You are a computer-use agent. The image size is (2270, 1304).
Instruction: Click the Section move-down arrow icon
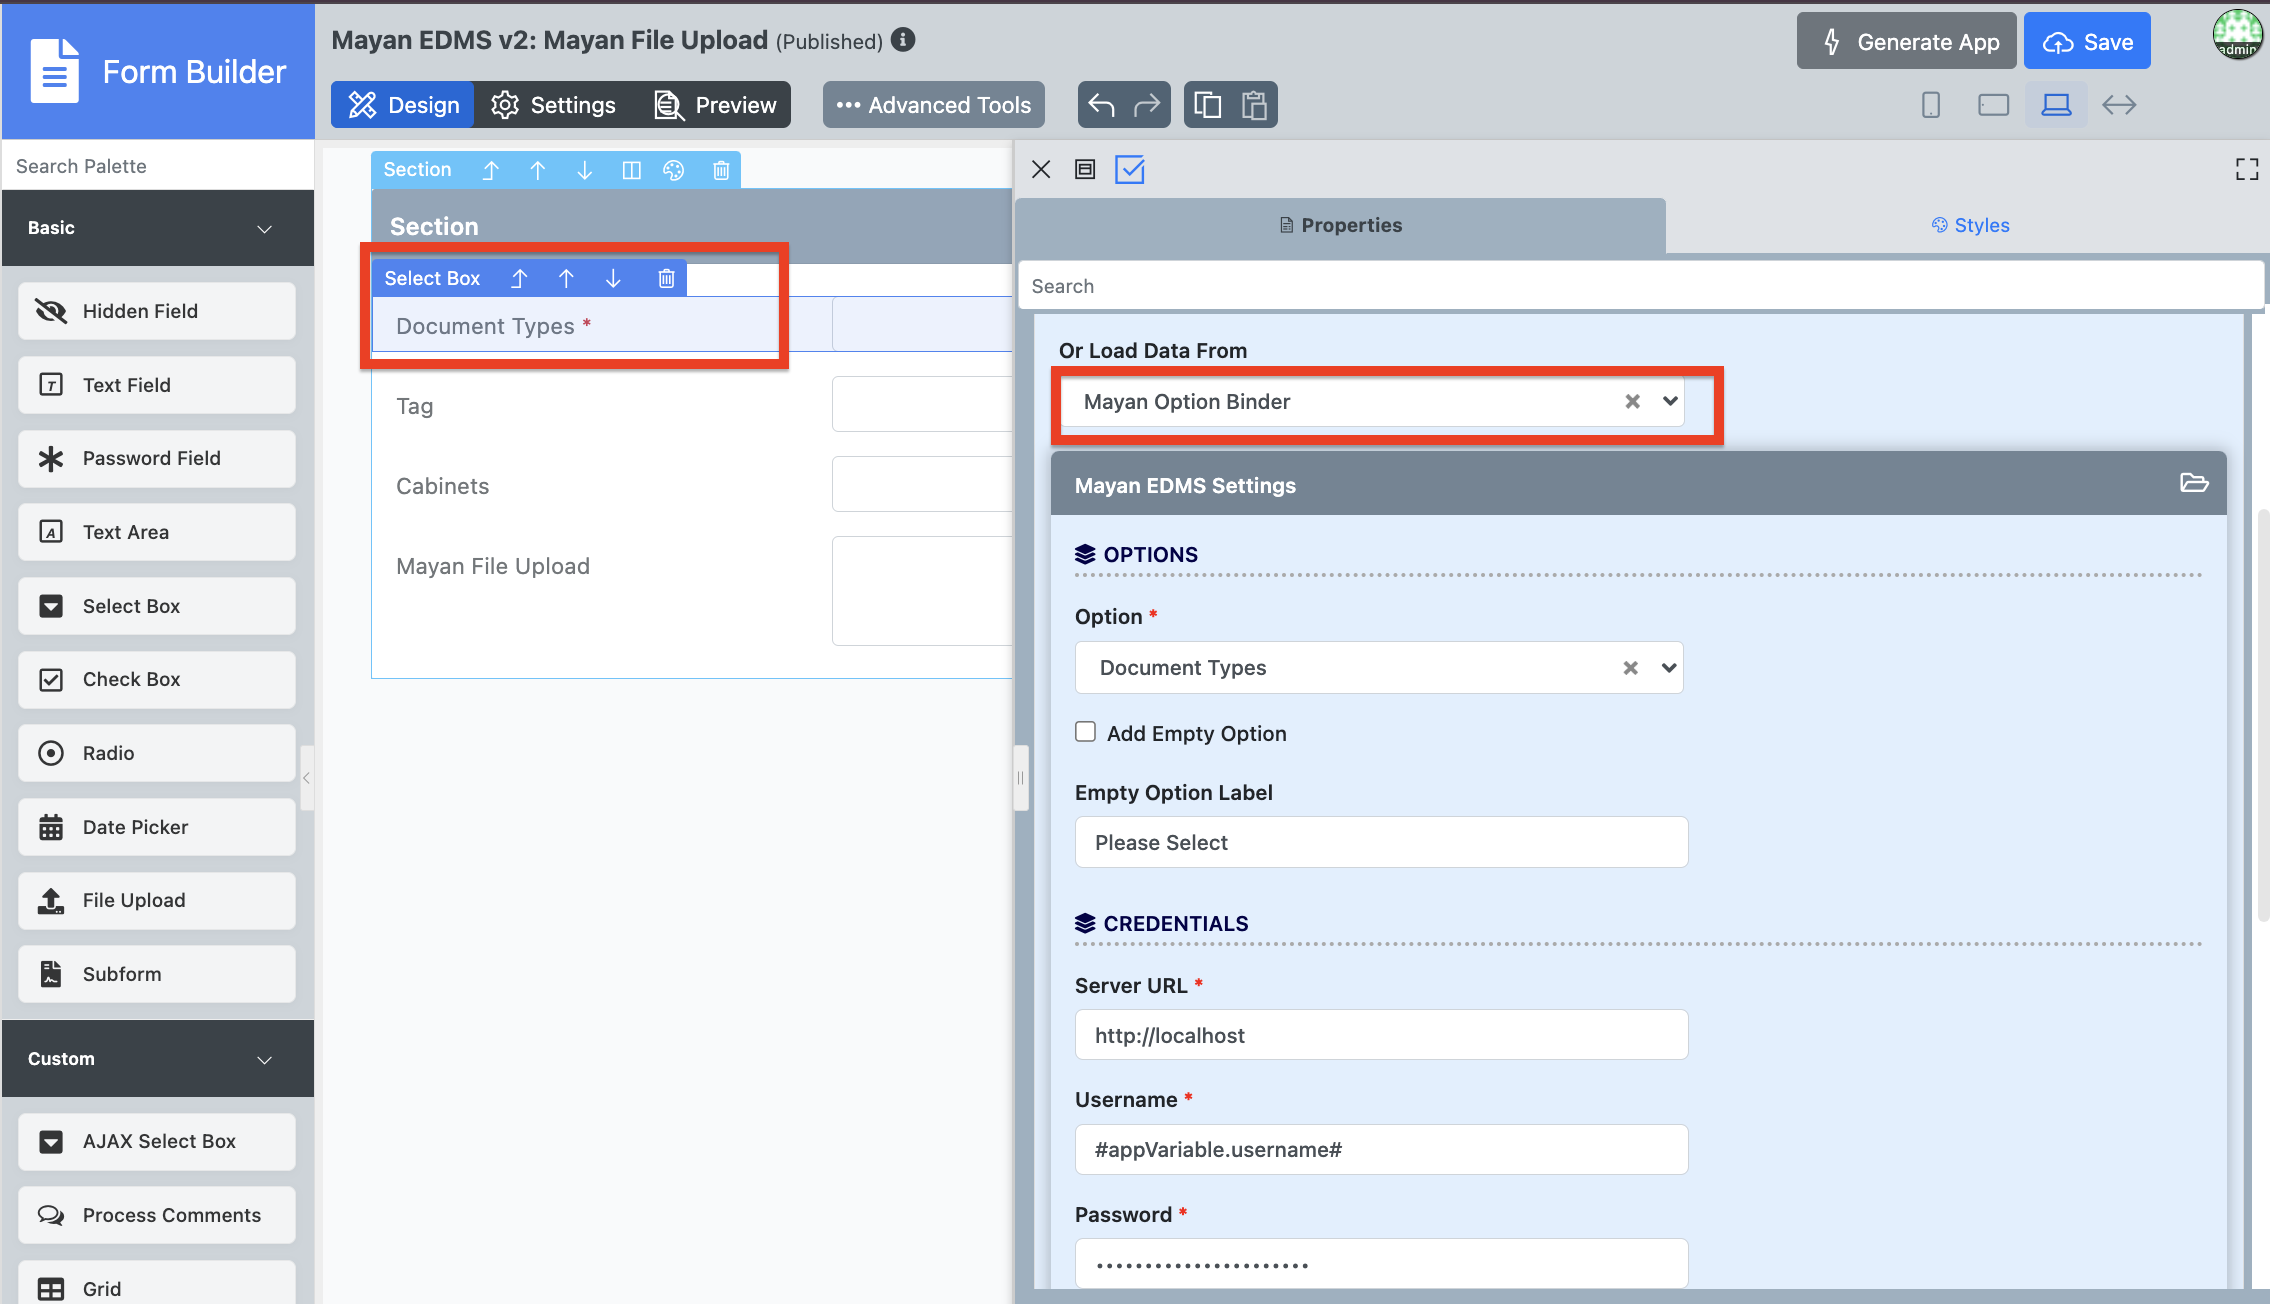pyautogui.click(x=585, y=170)
